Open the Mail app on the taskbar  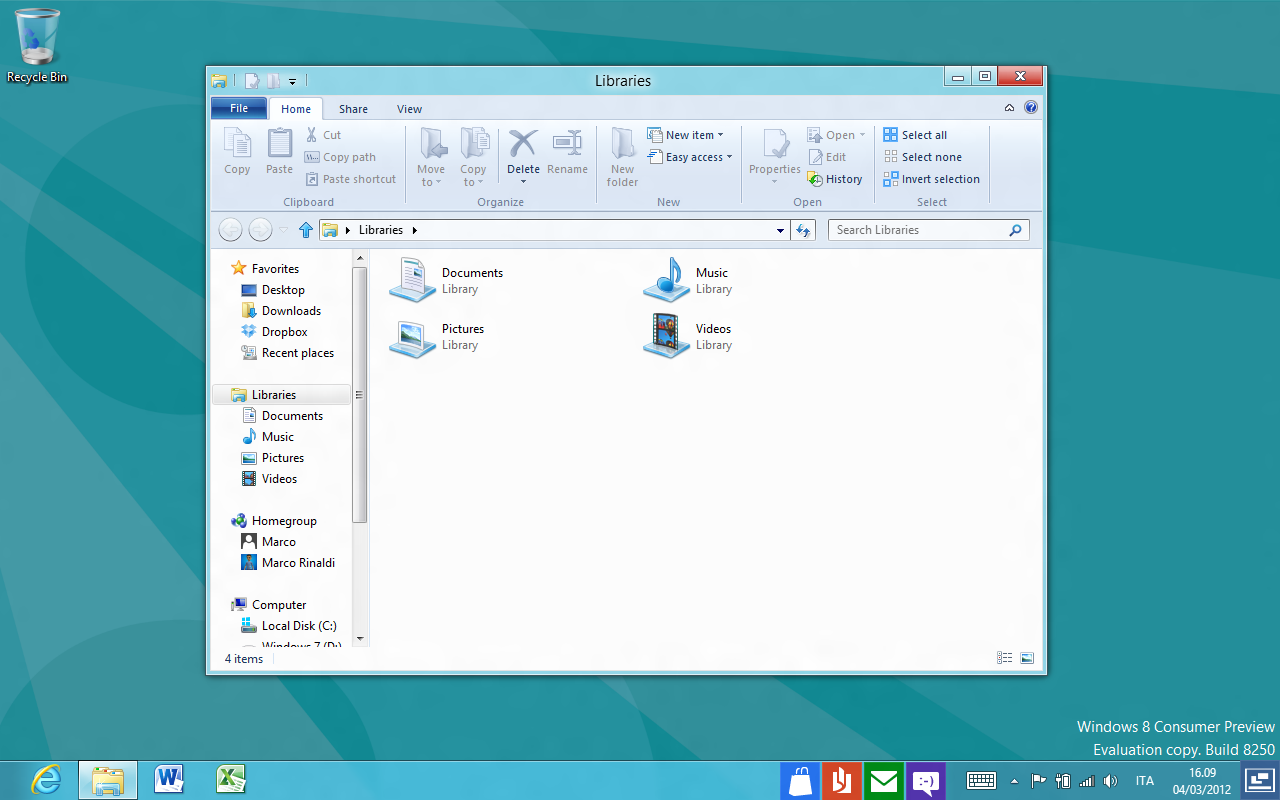884,781
